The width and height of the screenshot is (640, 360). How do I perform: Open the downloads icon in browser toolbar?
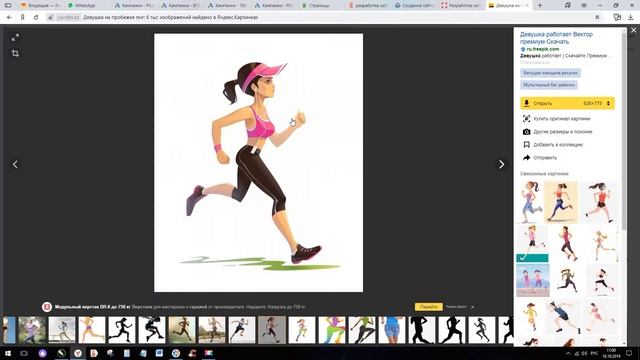[x=631, y=18]
